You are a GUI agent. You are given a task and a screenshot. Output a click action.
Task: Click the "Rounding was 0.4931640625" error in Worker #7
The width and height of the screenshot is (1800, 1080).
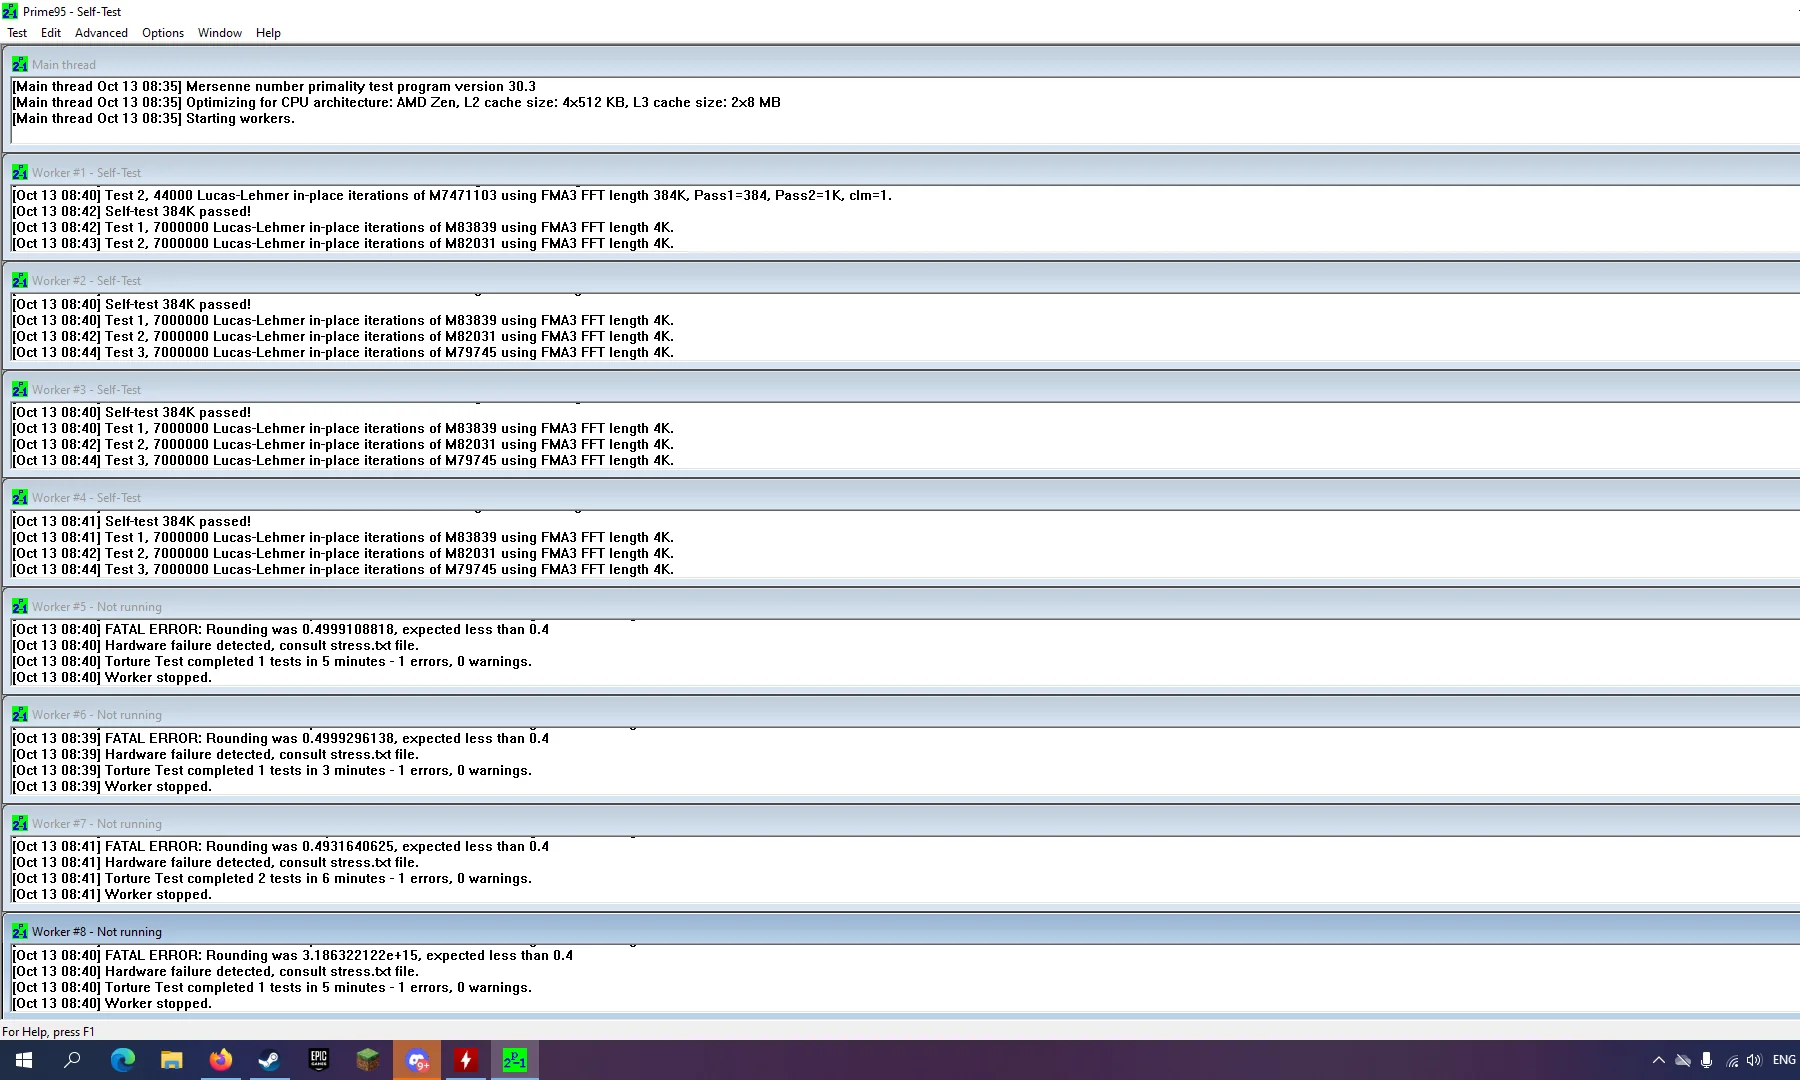281,846
